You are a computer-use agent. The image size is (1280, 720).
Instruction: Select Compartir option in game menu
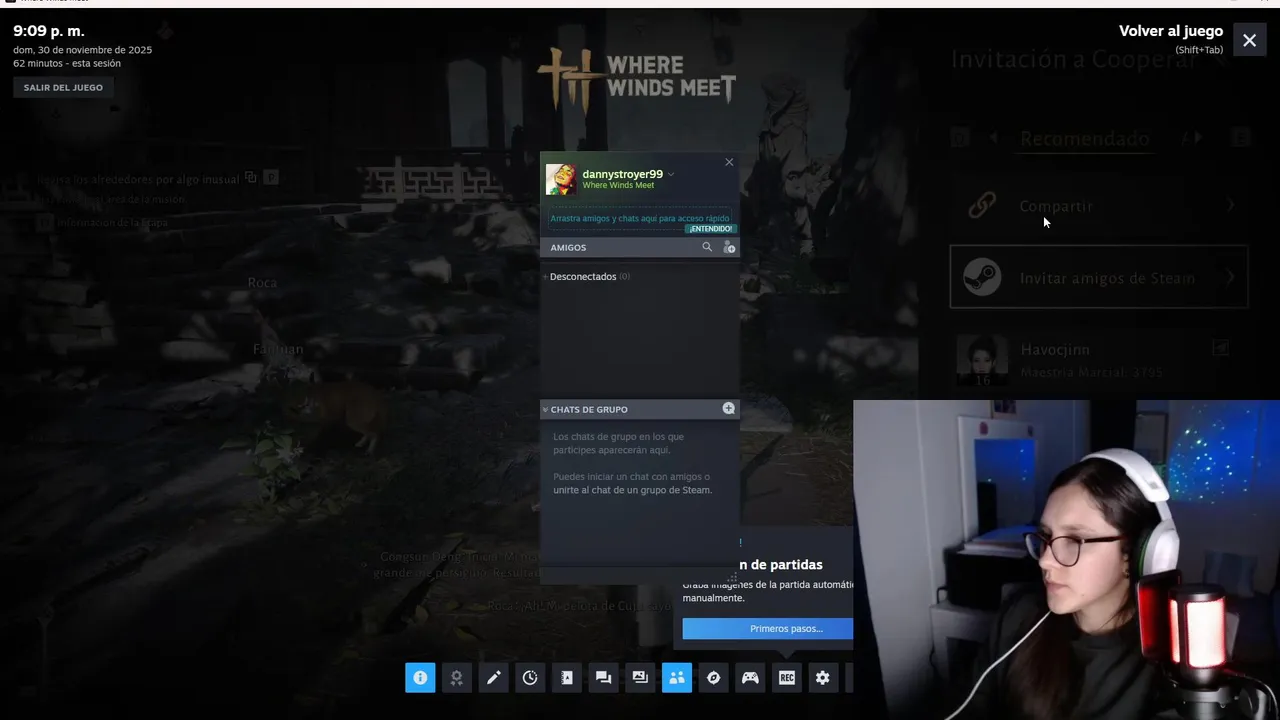point(1099,206)
